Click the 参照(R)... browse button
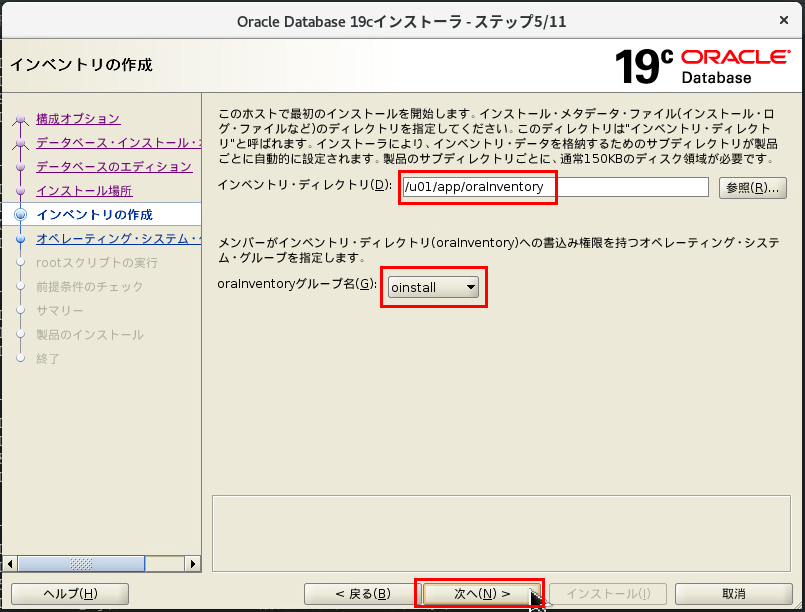The height and width of the screenshot is (612, 805). [753, 188]
